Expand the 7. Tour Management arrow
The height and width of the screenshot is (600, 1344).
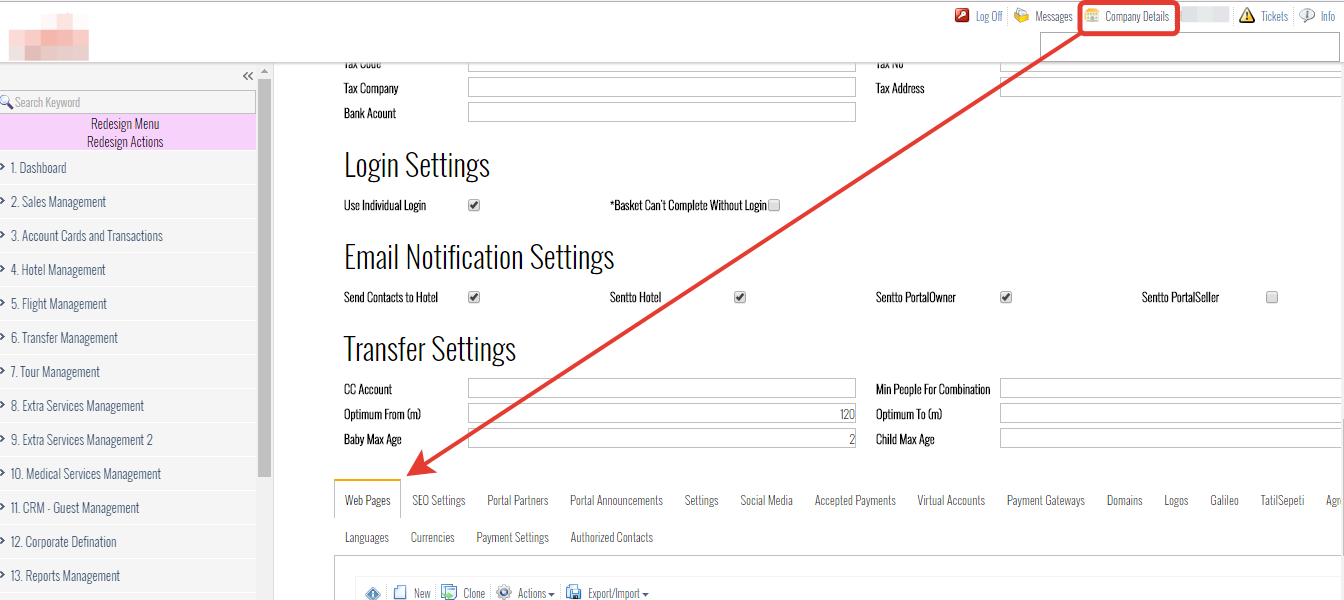(x=3, y=371)
